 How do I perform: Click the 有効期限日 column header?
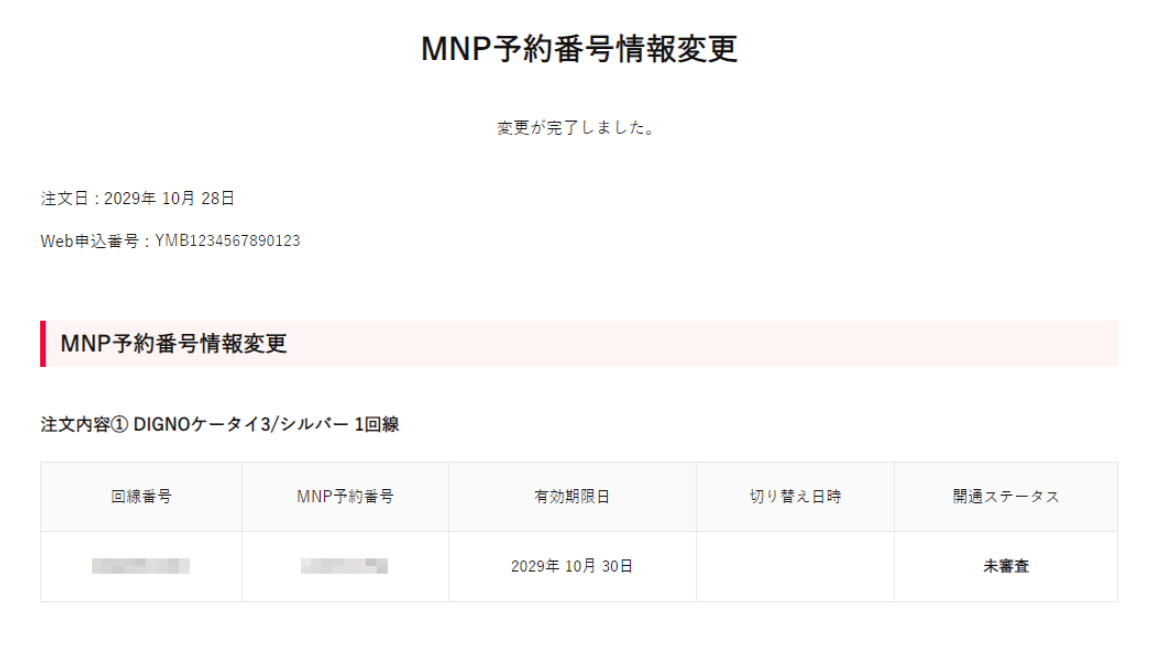(572, 496)
